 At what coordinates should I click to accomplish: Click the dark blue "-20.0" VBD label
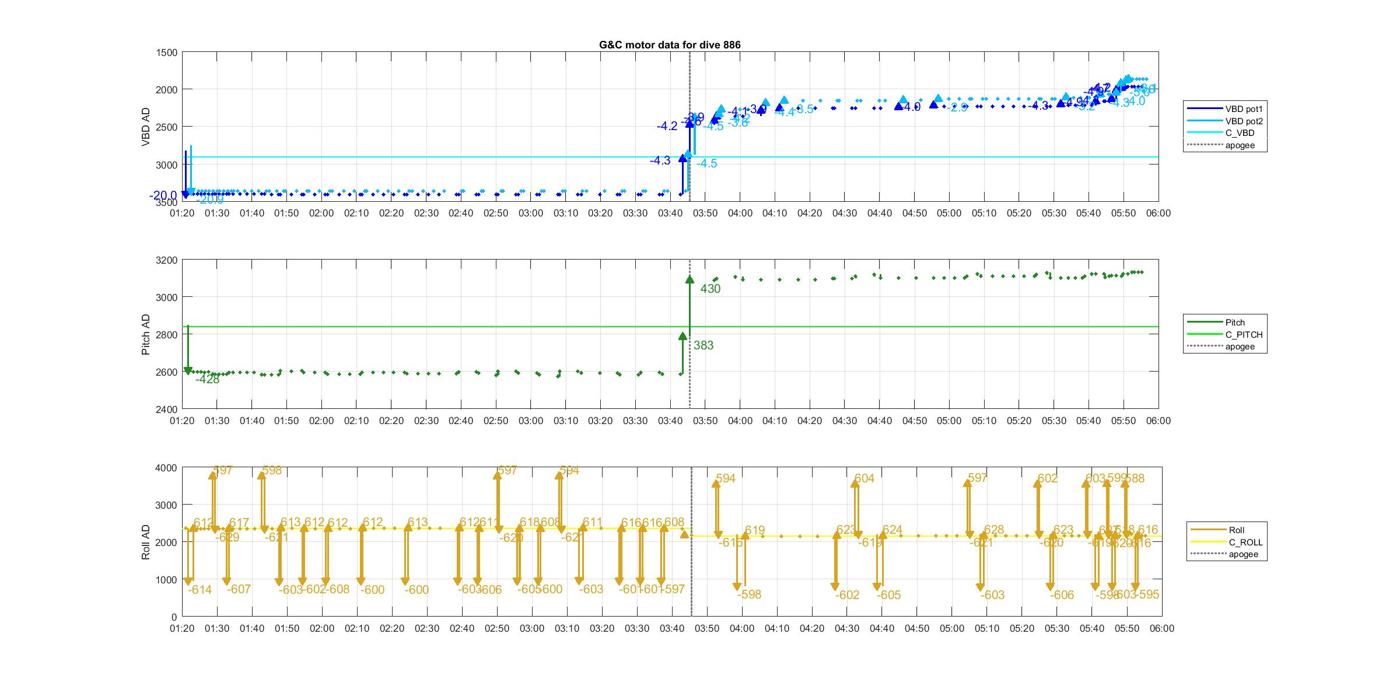tap(164, 196)
